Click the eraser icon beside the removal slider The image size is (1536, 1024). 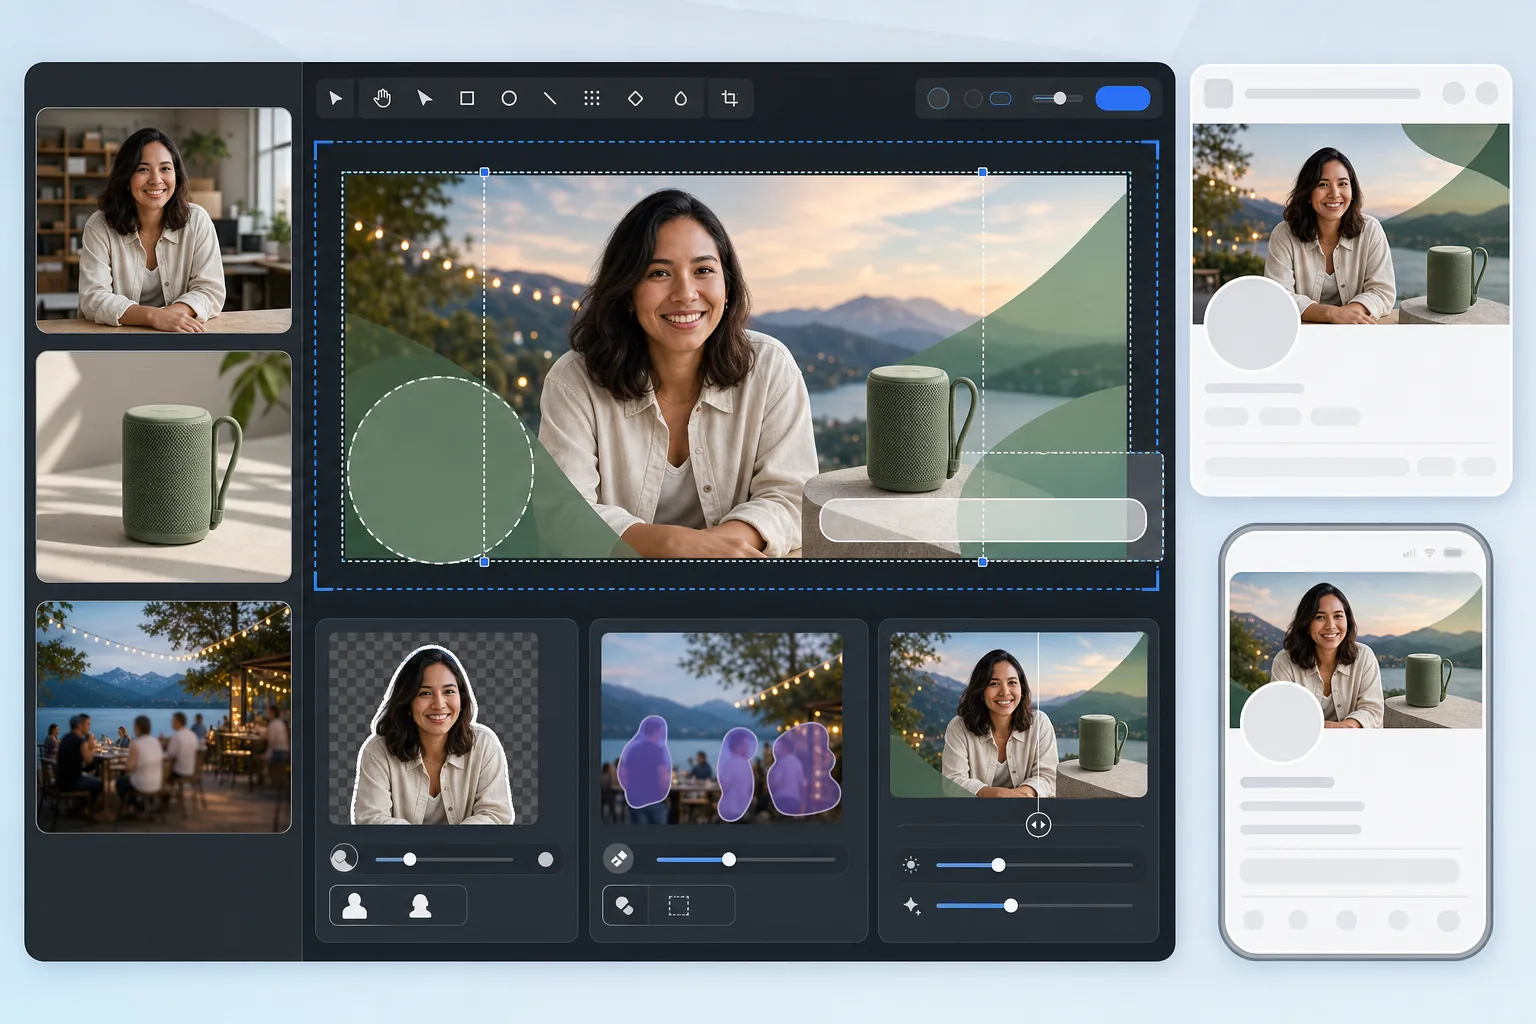pos(619,858)
